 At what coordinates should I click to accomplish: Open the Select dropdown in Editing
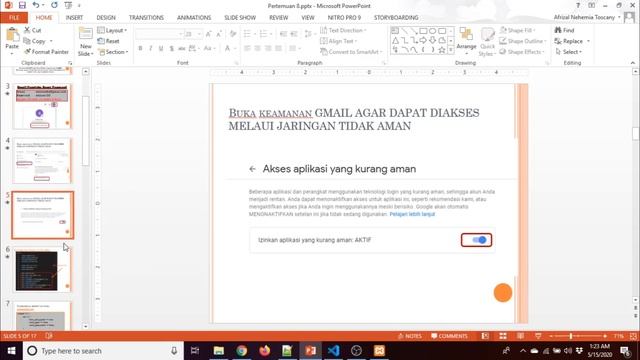(x=569, y=52)
